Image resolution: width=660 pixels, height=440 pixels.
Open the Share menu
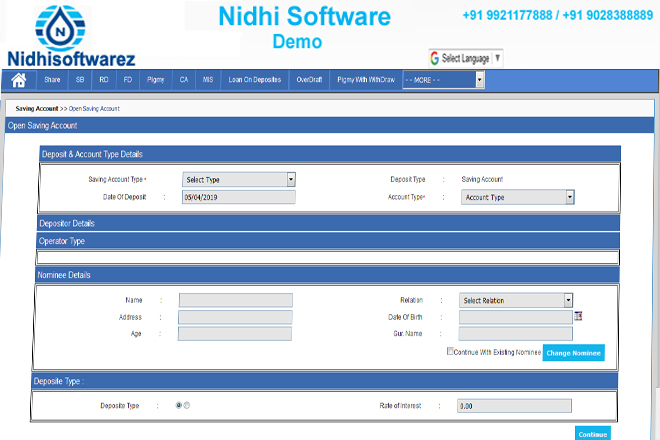52,80
